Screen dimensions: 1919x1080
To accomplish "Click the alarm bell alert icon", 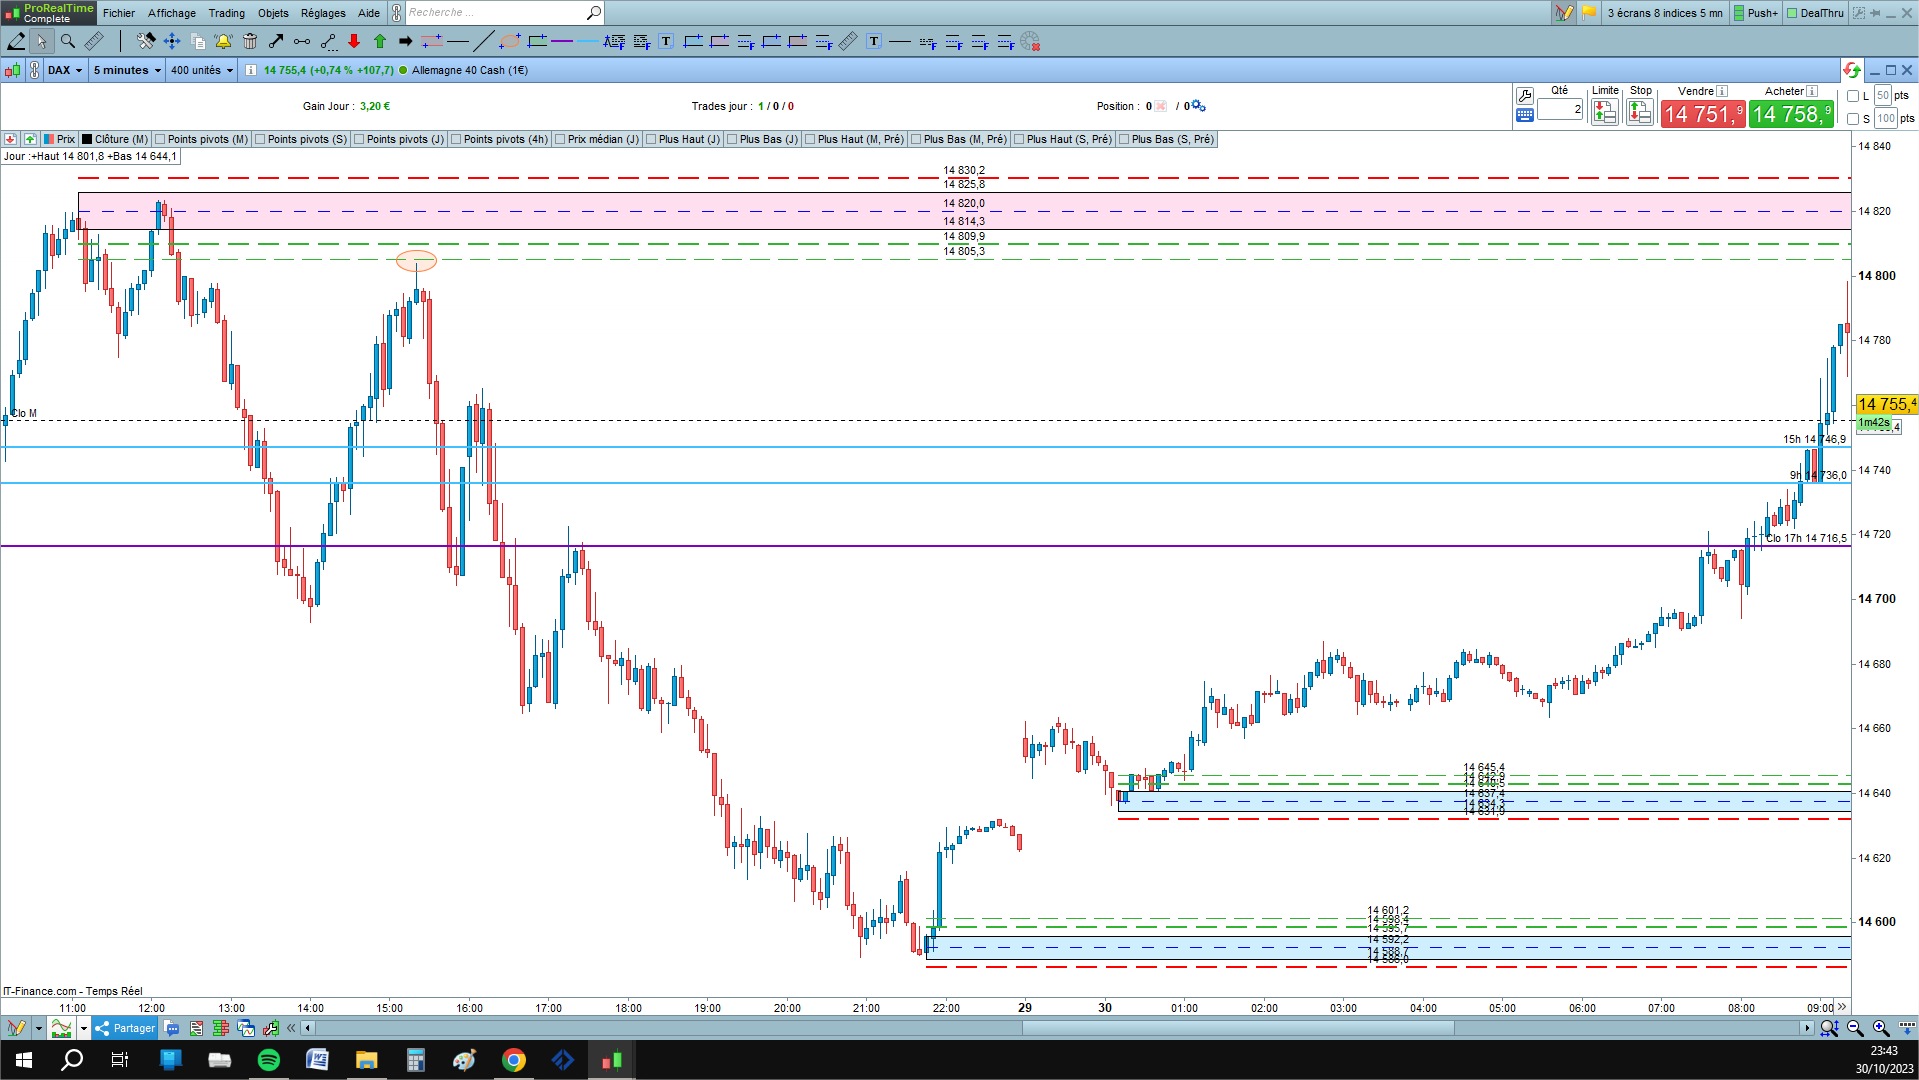I will [x=223, y=41].
